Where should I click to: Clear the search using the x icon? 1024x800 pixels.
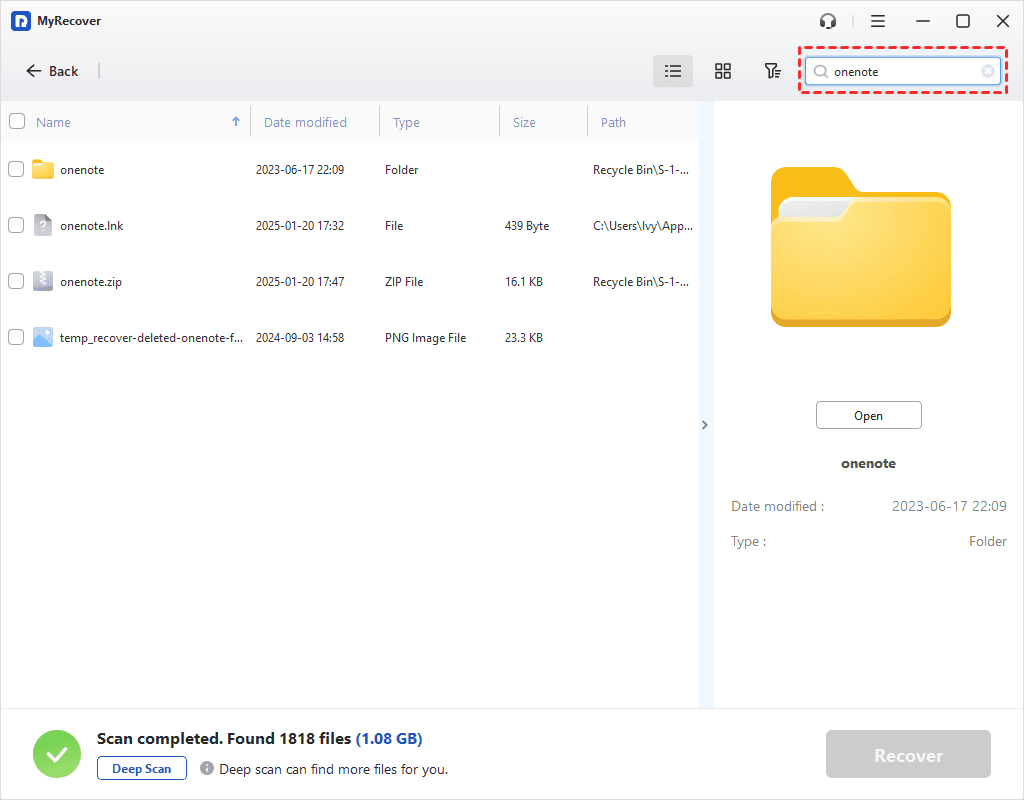pyautogui.click(x=986, y=71)
